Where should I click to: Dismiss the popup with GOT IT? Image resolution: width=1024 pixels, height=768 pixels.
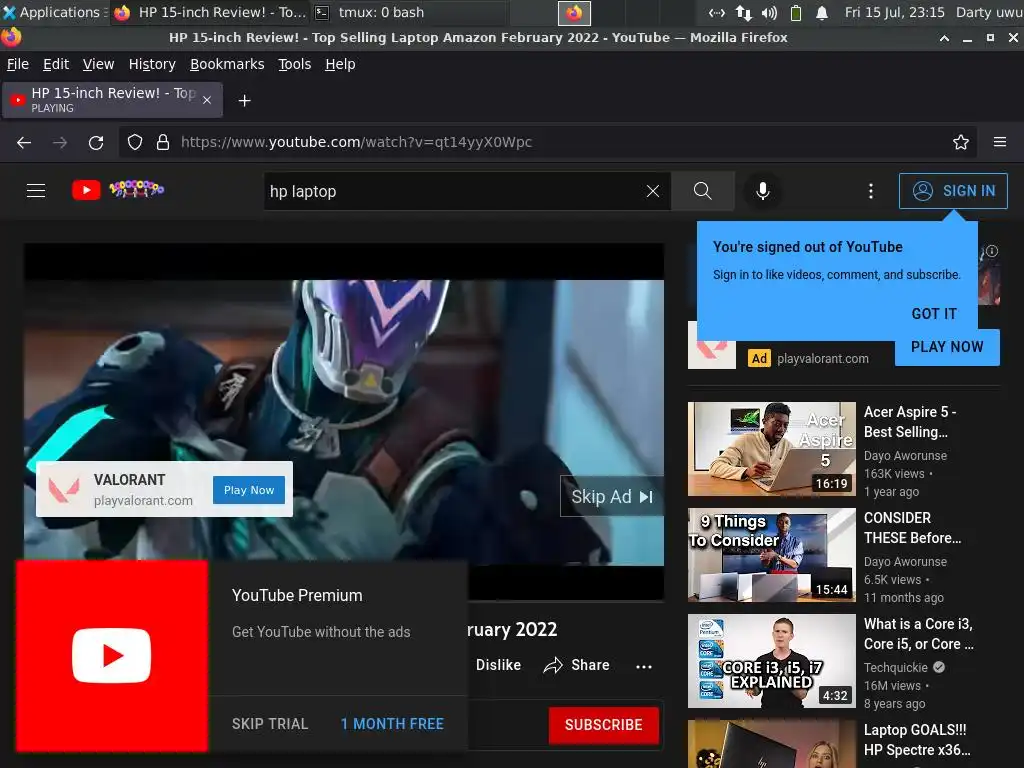[x=934, y=313]
